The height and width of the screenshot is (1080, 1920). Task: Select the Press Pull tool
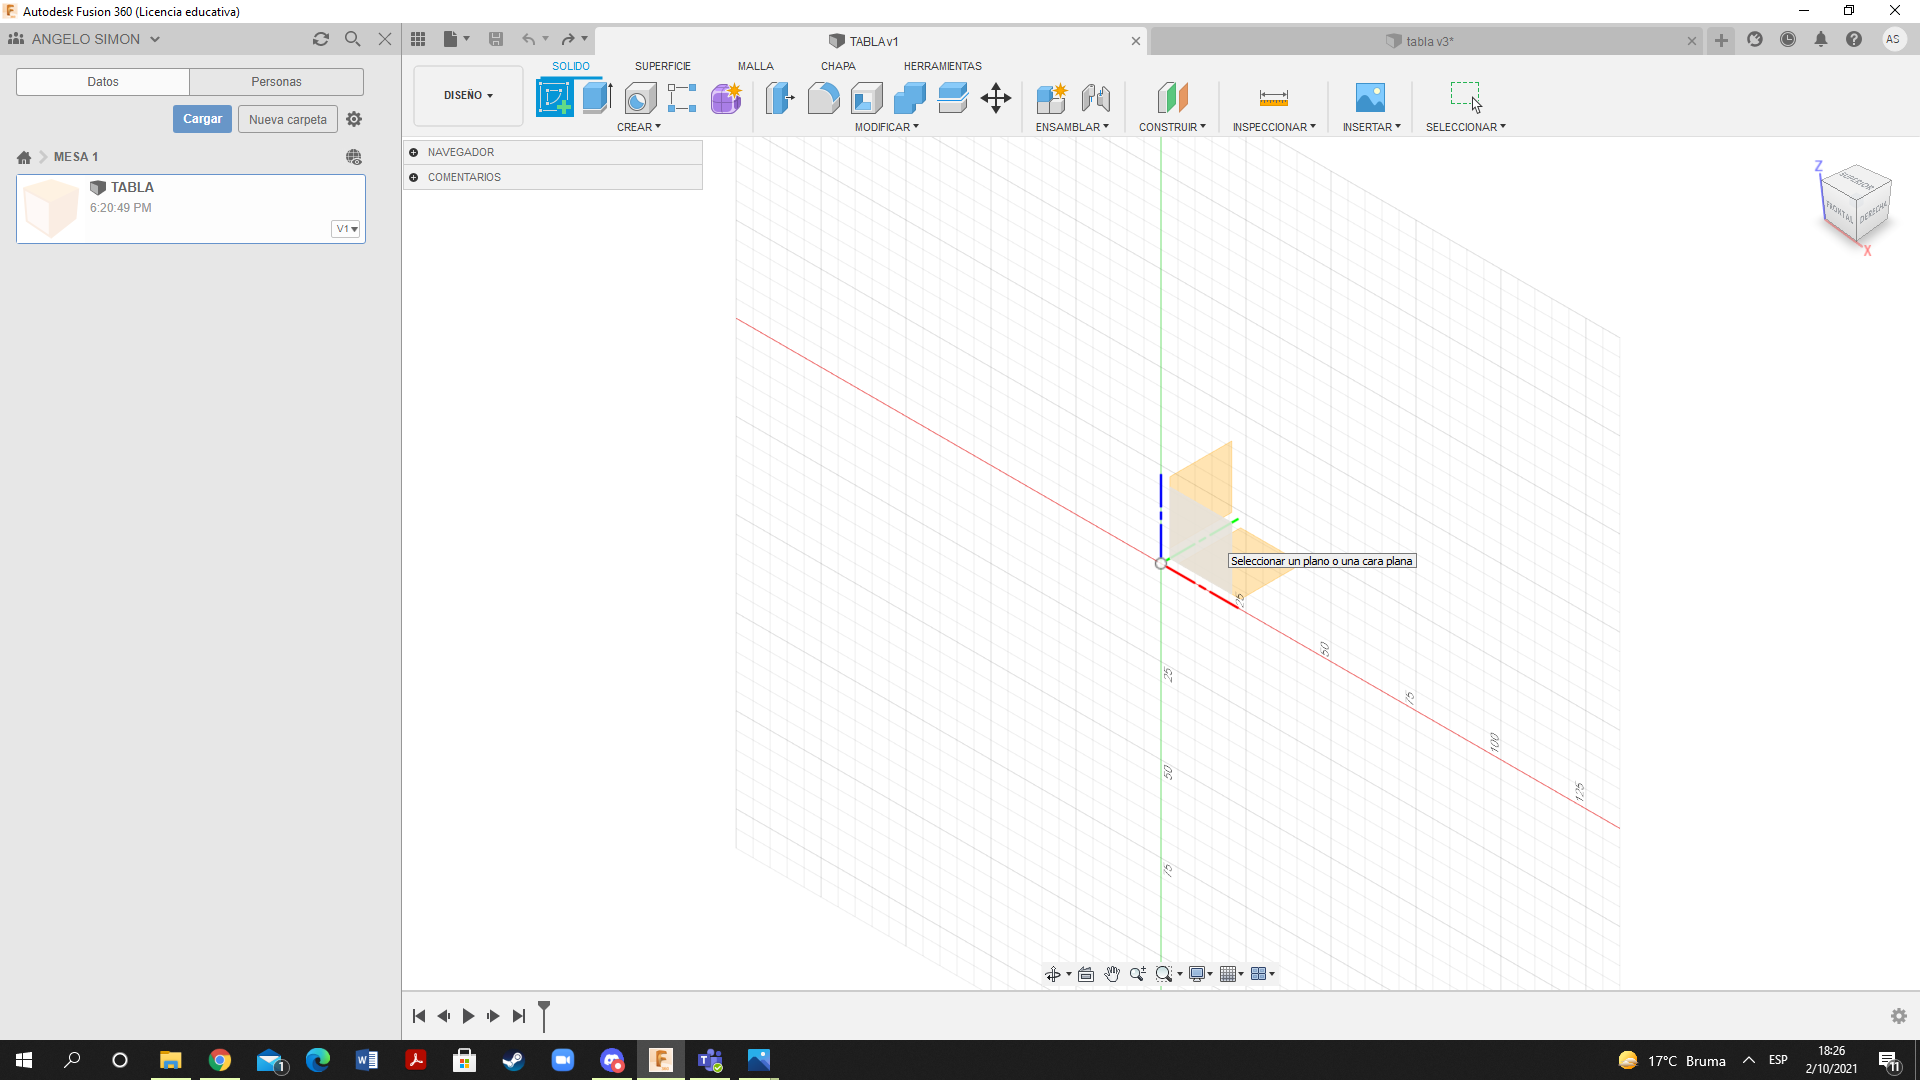click(x=780, y=98)
